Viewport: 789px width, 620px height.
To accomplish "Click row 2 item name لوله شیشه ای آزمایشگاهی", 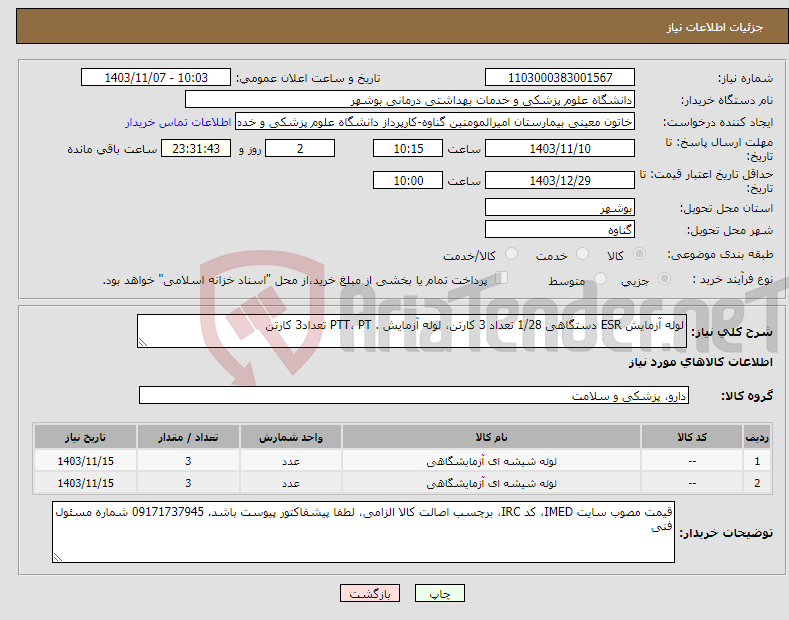I will pos(491,483).
